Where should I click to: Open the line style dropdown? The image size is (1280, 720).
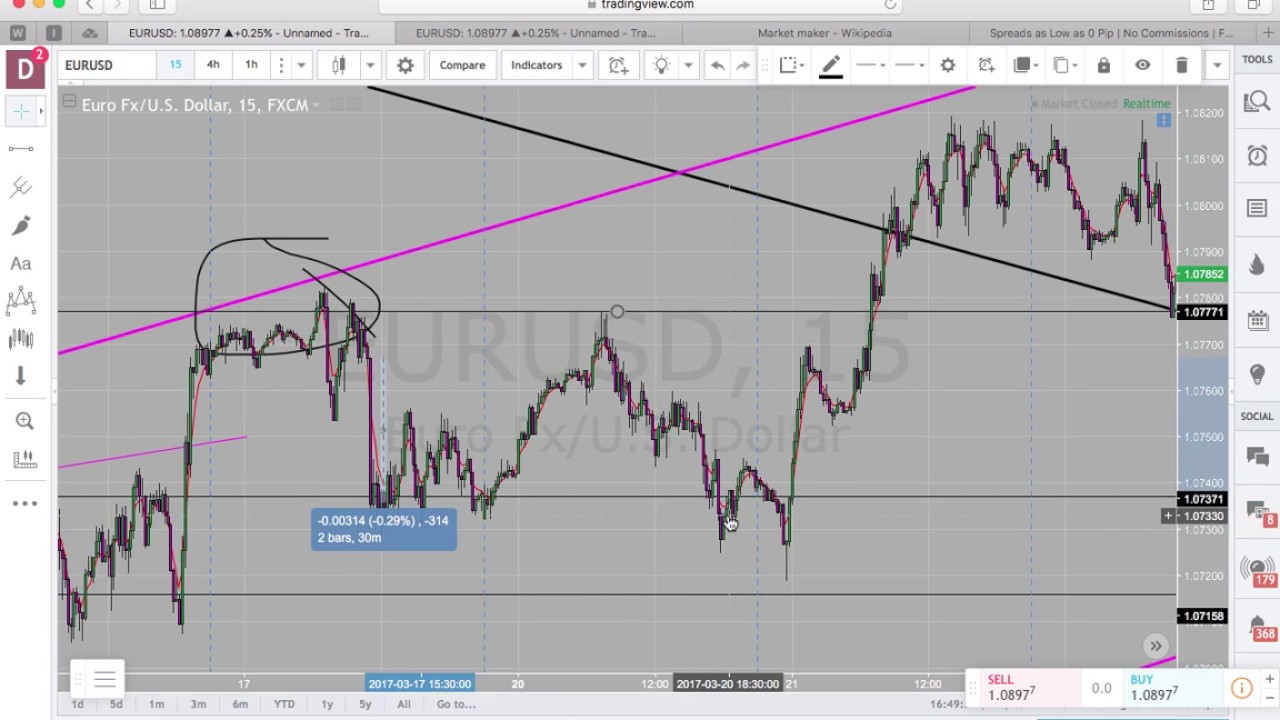click(870, 65)
